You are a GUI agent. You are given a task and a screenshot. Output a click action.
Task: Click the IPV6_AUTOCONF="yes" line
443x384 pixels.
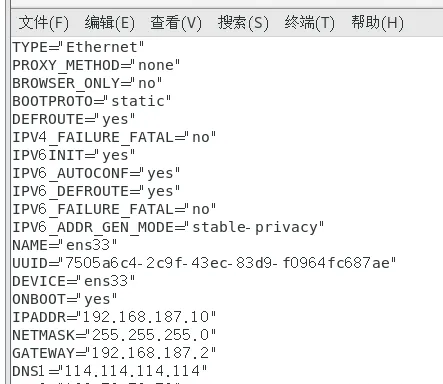point(96,173)
